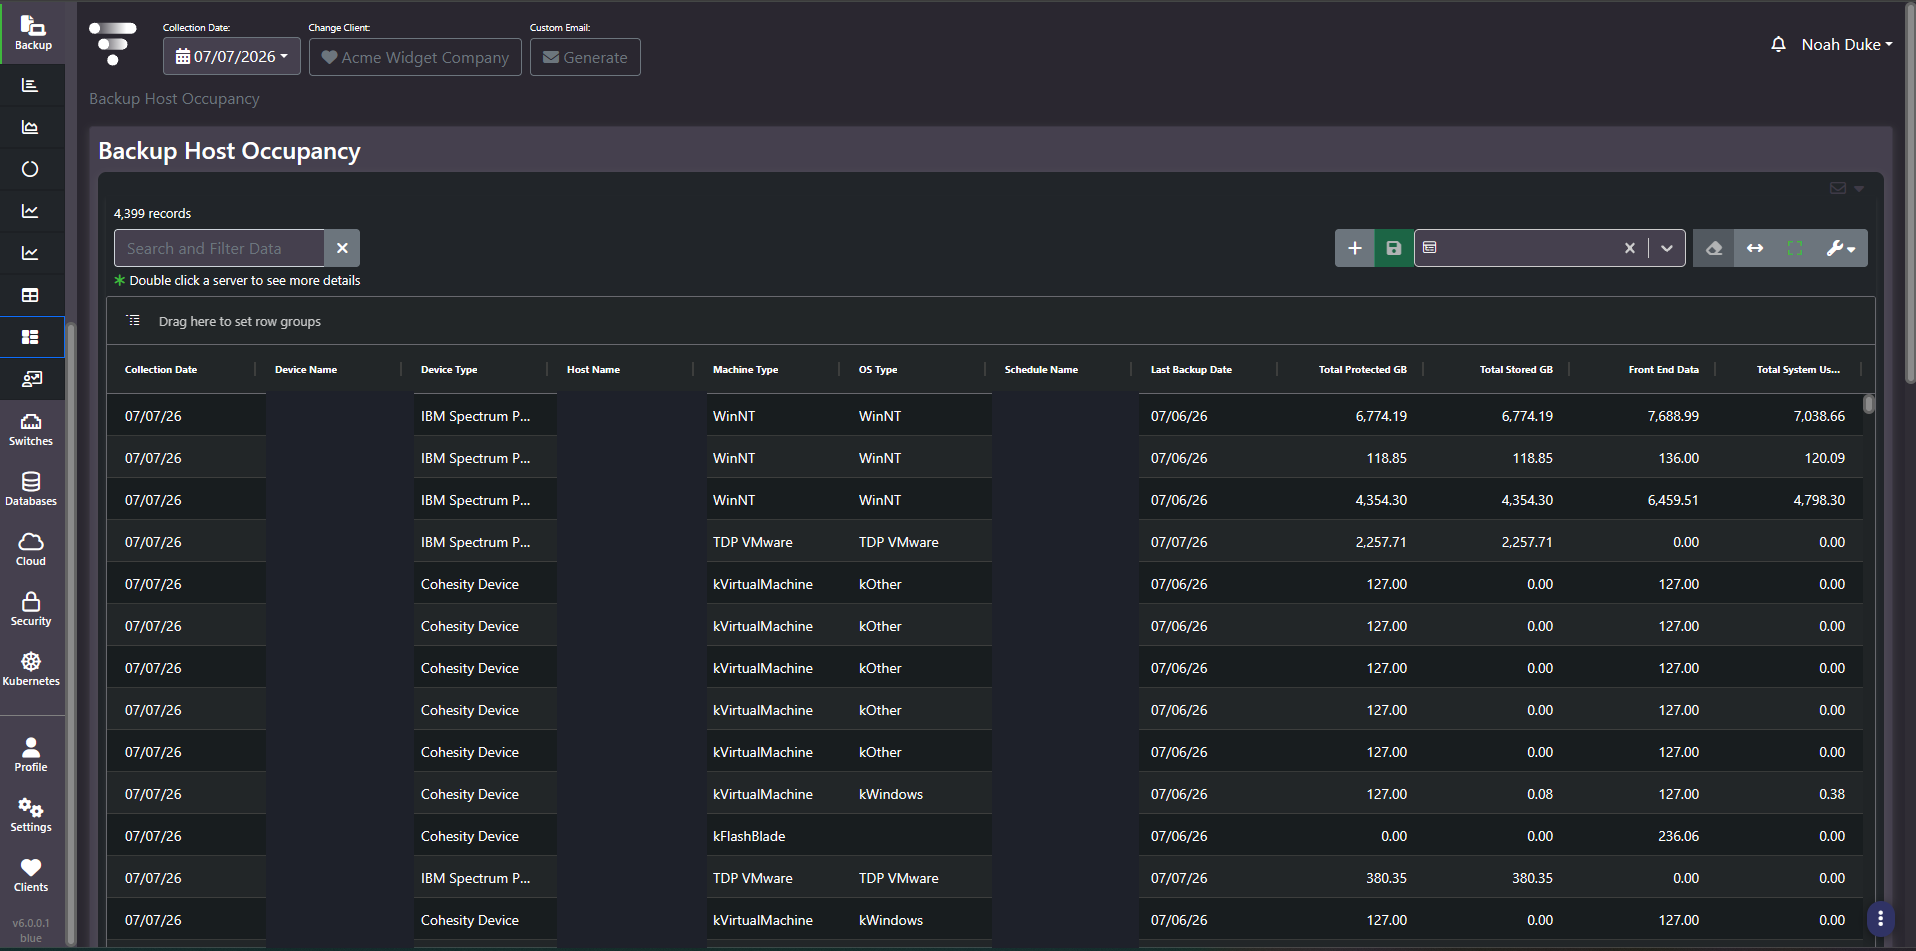This screenshot has height=951, width=1916.
Task: Open the horizontal bar chart report icon
Action: tap(30, 85)
